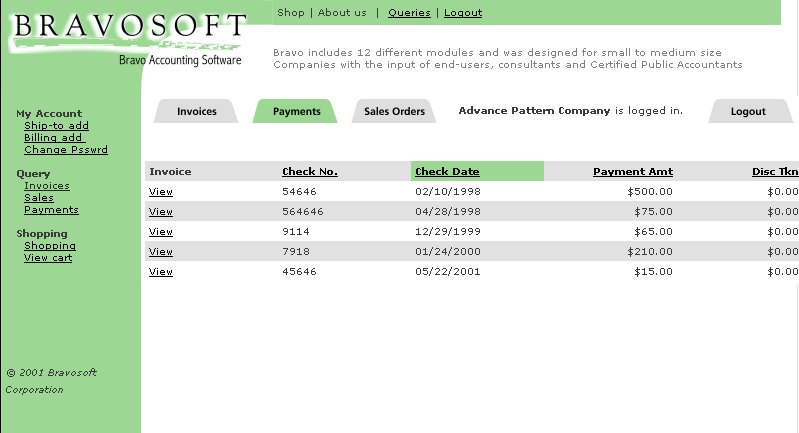Click Change Psswrd sidebar link

[65, 150]
